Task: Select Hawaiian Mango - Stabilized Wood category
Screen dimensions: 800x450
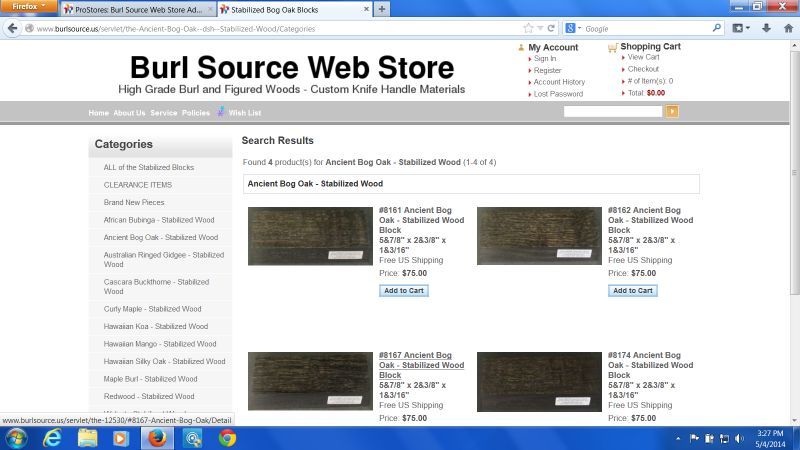Action: (160, 344)
